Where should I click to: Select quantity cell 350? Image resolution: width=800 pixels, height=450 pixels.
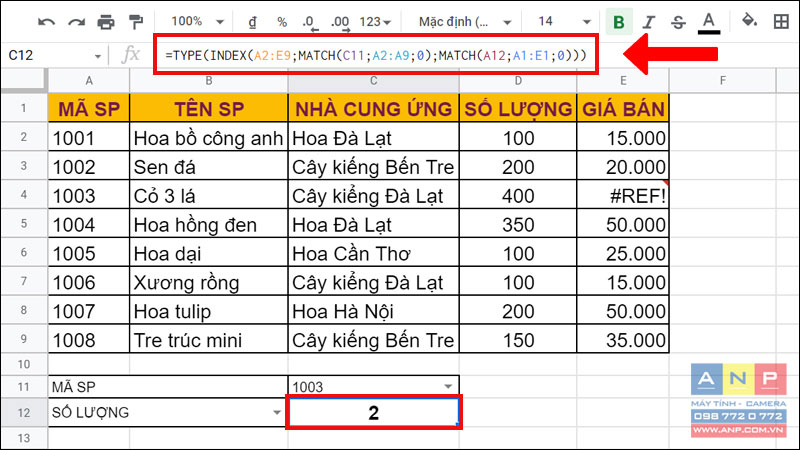point(518,224)
